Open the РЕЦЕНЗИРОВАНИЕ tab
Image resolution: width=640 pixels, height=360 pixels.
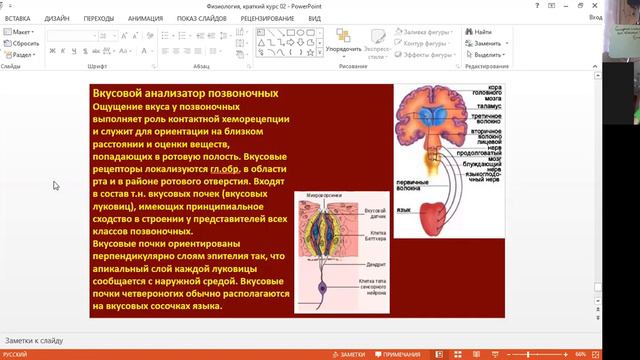tap(267, 18)
